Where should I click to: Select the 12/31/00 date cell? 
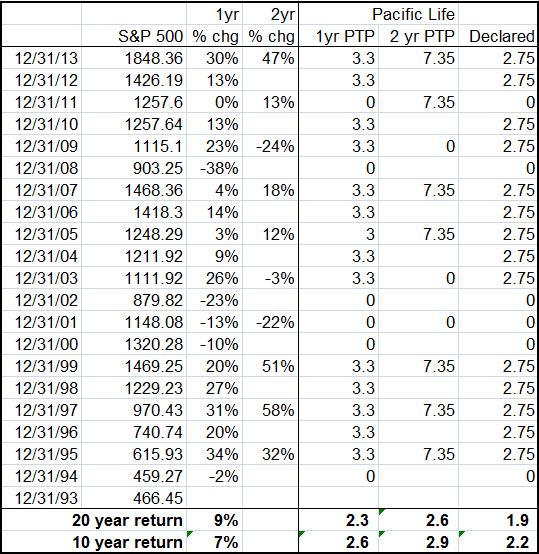point(42,344)
